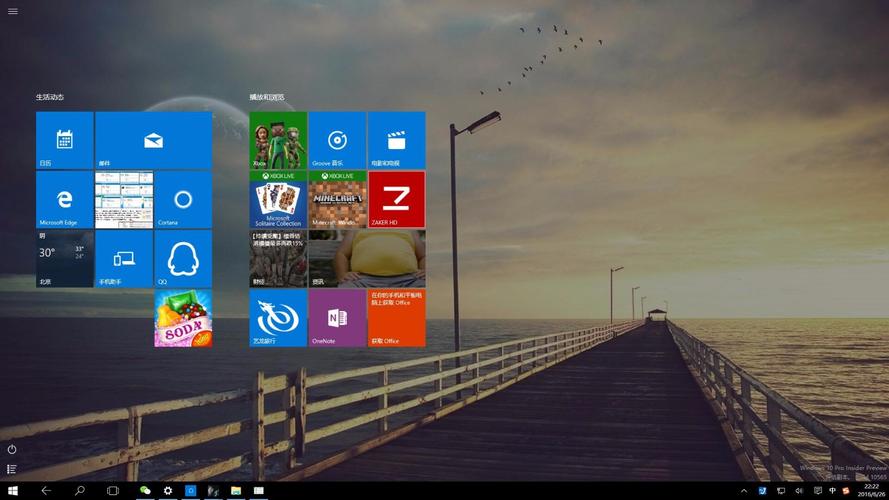Open File Explorer on the taskbar
Screen dimensions: 889x500
coord(236,491)
